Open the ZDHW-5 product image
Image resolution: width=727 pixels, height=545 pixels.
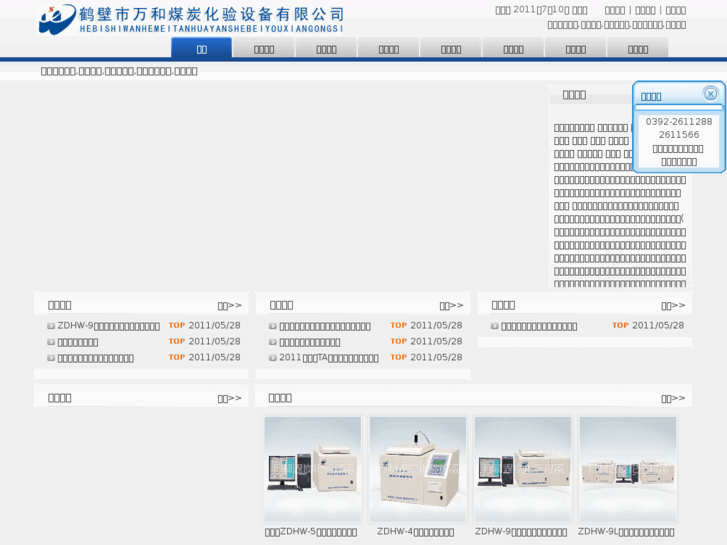tap(312, 468)
